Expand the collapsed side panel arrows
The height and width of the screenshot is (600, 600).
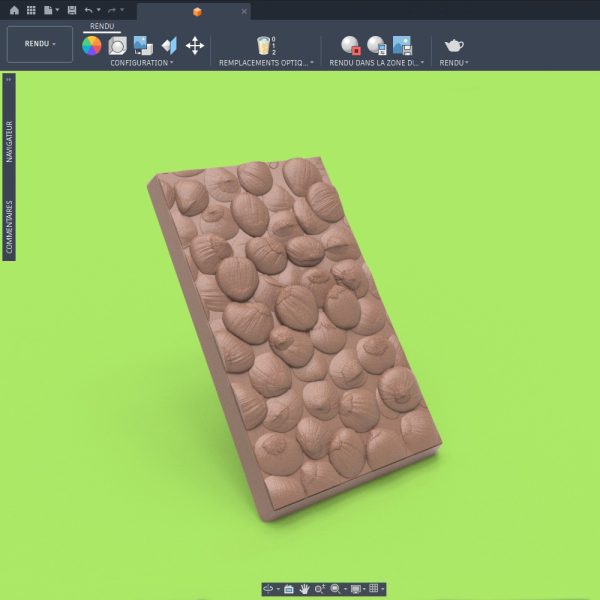click(9, 80)
